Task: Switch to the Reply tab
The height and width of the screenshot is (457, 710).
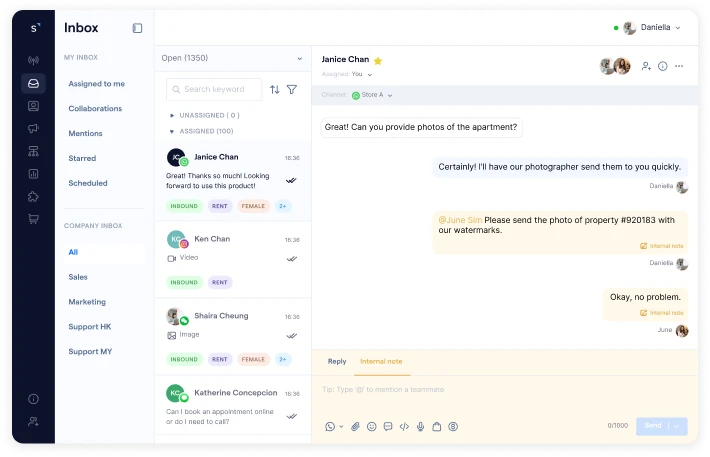Action: (337, 361)
